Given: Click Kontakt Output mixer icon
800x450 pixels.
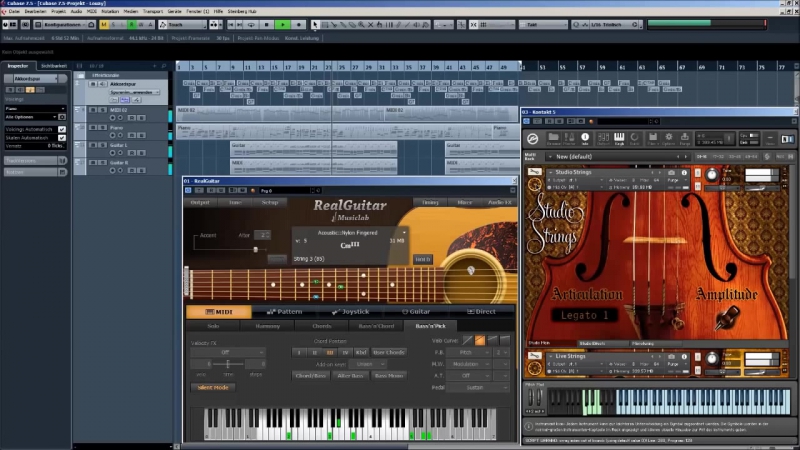Looking at the screenshot, I should pyautogui.click(x=603, y=138).
